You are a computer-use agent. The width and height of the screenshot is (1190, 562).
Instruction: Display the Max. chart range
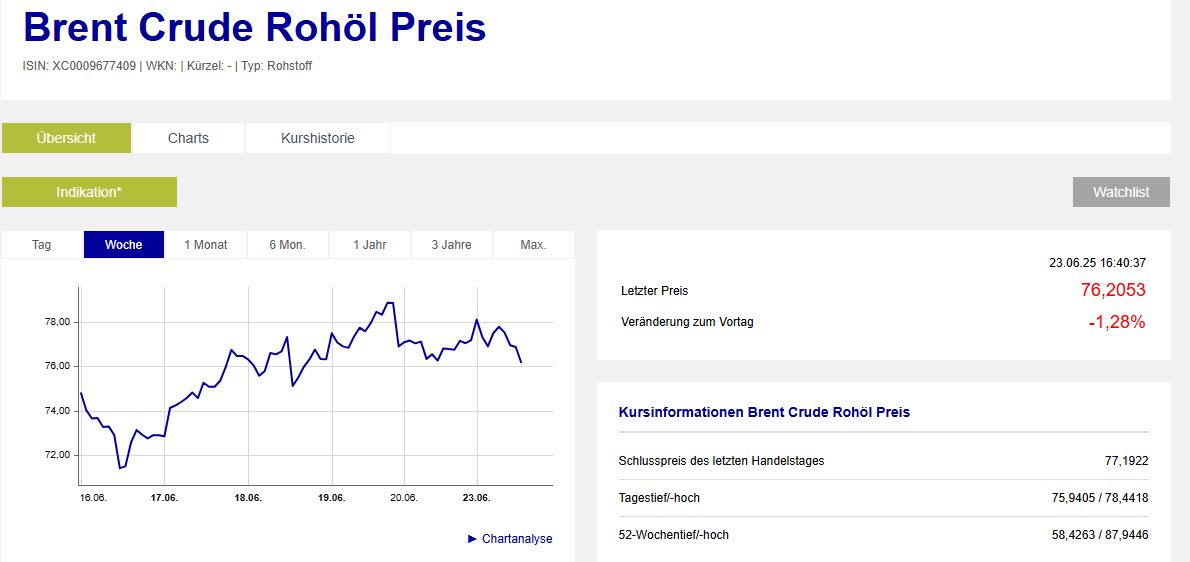tap(533, 245)
